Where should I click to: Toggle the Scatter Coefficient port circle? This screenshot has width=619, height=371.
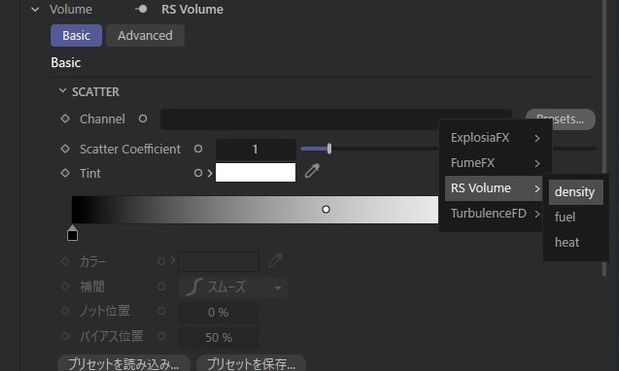(x=198, y=149)
